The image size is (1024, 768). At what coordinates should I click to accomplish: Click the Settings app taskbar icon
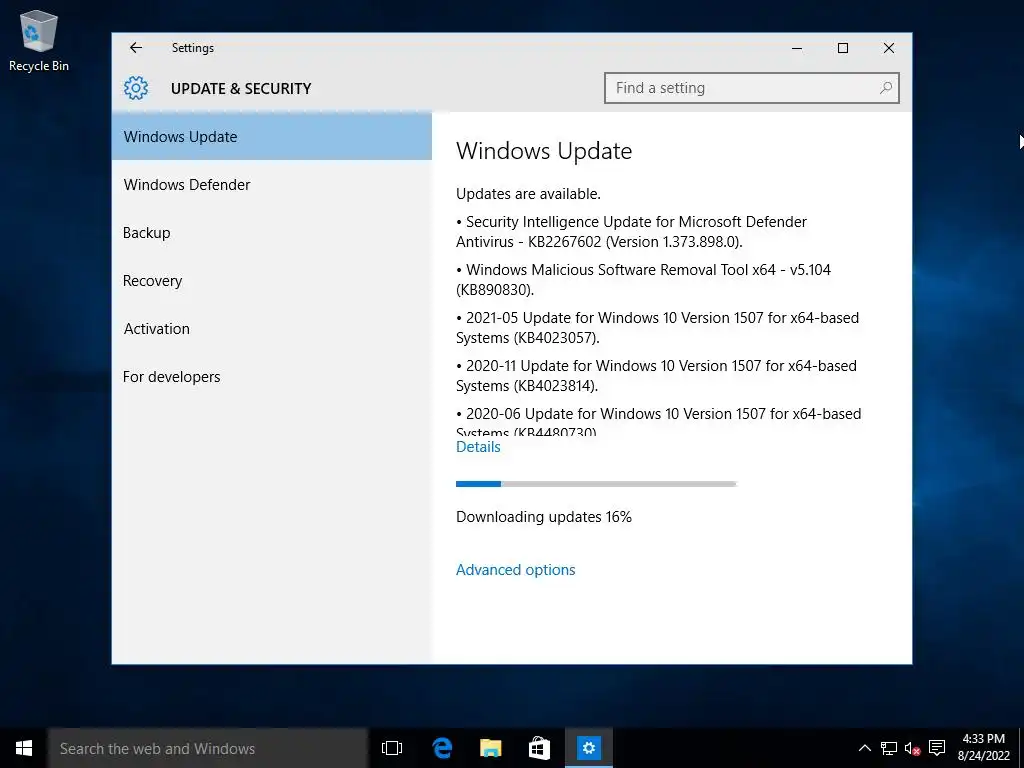click(588, 748)
